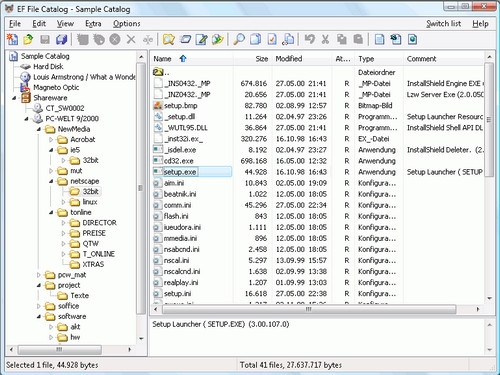Click the magnifying glass search icon
Viewport: 500px width, 375px height.
click(239, 39)
